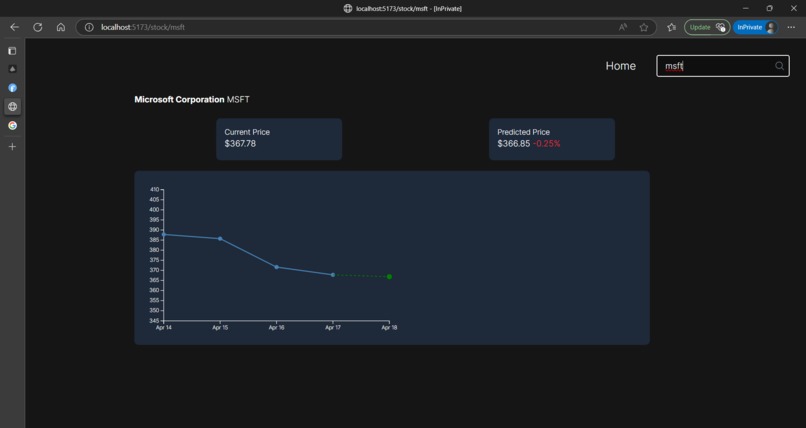View site information icon in address bar
This screenshot has width=806, height=428.
pyautogui.click(x=89, y=27)
